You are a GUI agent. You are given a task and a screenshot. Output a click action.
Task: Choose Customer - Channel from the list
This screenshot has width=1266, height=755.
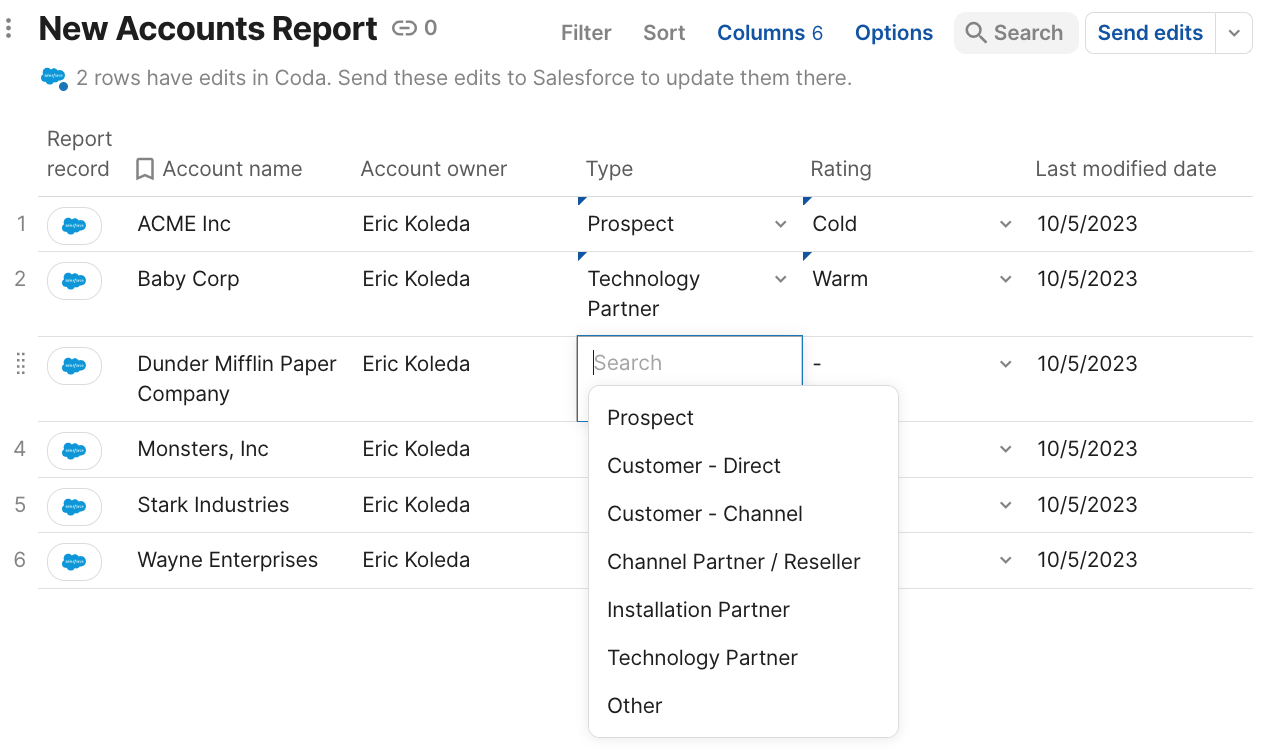[743, 514]
